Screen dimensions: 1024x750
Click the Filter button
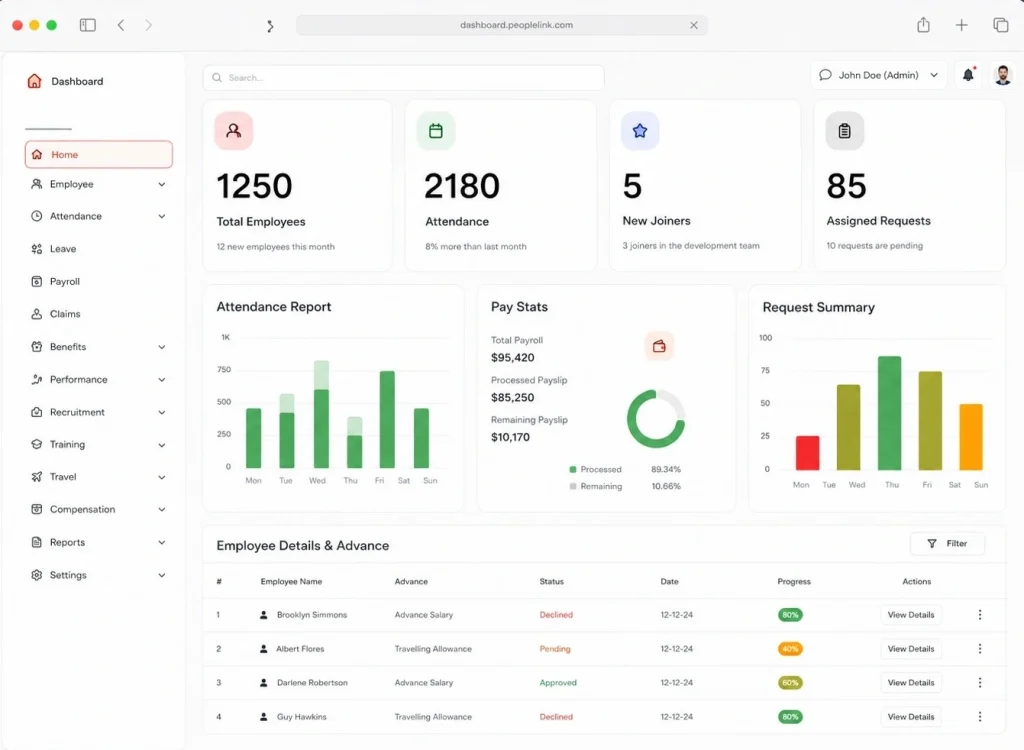[x=947, y=544]
